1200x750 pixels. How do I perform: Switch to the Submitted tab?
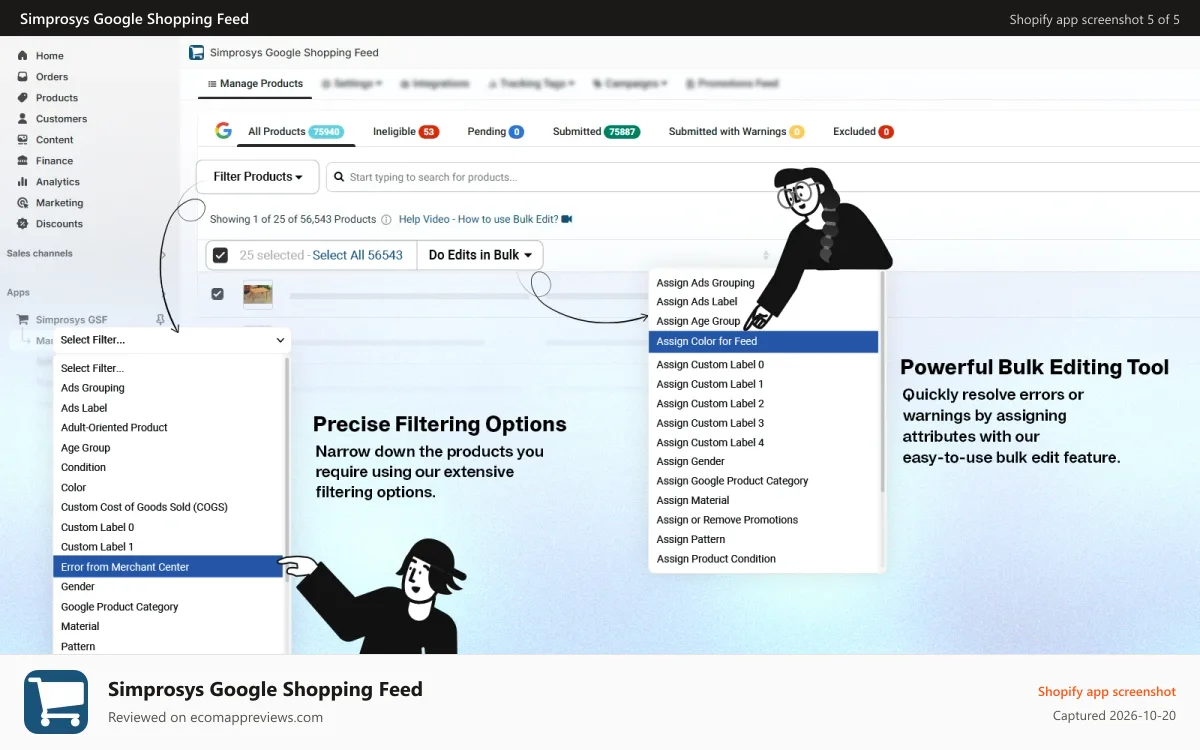[x=596, y=131]
